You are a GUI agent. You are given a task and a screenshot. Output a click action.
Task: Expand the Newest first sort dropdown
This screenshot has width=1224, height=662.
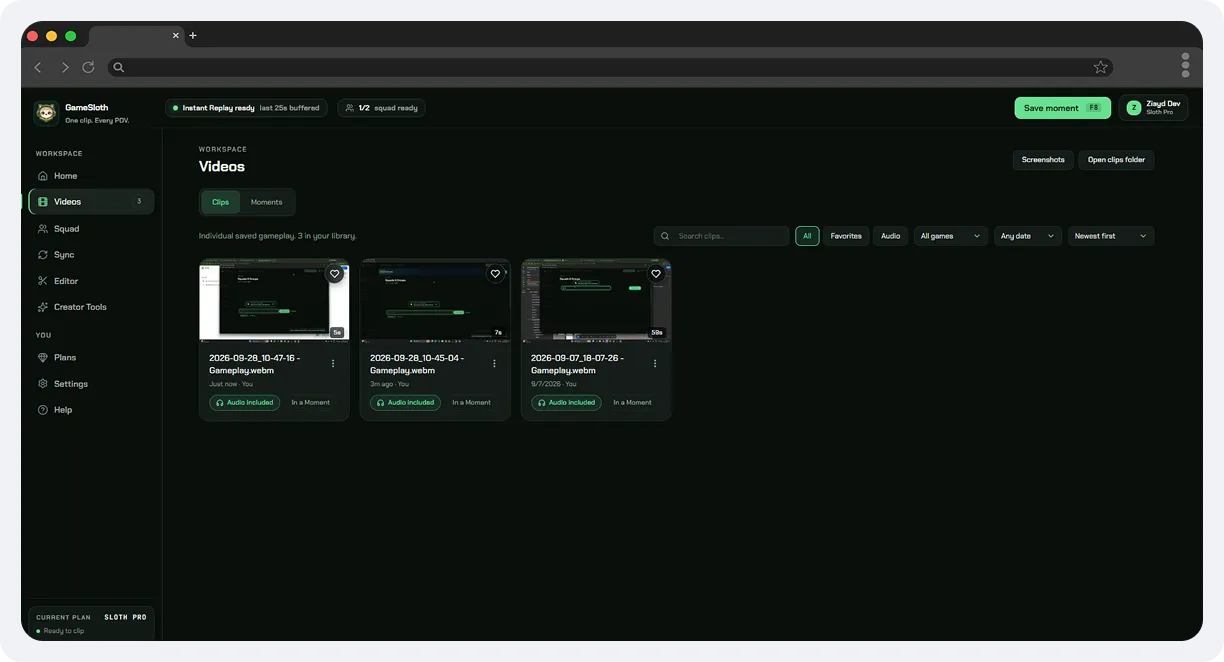[1111, 236]
